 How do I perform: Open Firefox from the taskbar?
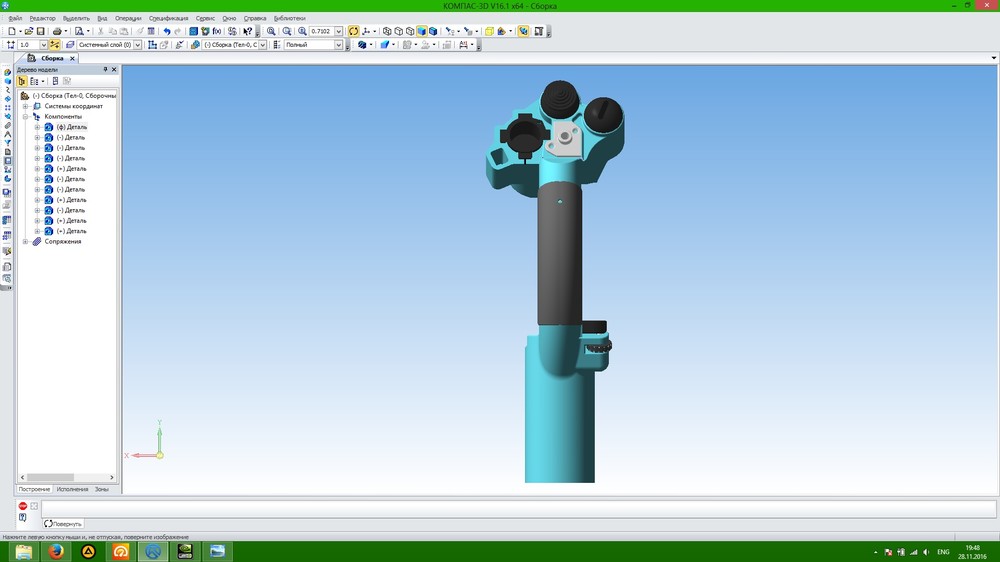click(x=56, y=551)
